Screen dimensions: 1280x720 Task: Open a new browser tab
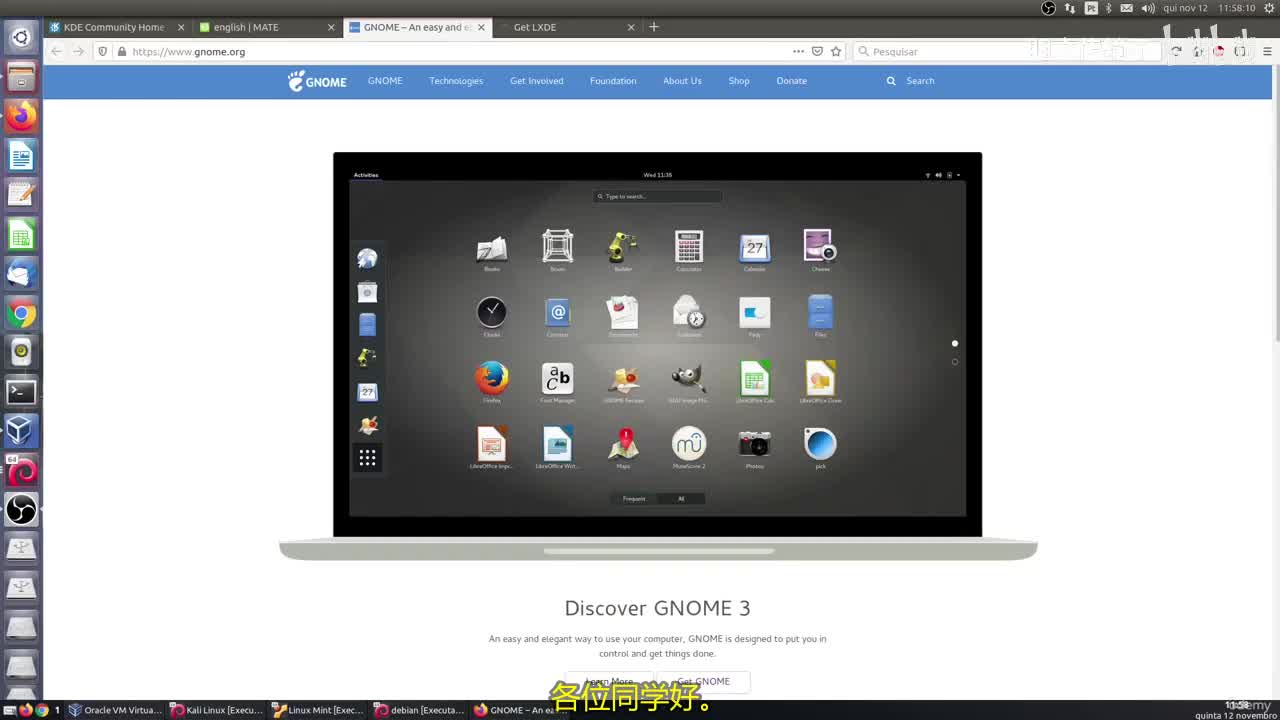click(654, 27)
